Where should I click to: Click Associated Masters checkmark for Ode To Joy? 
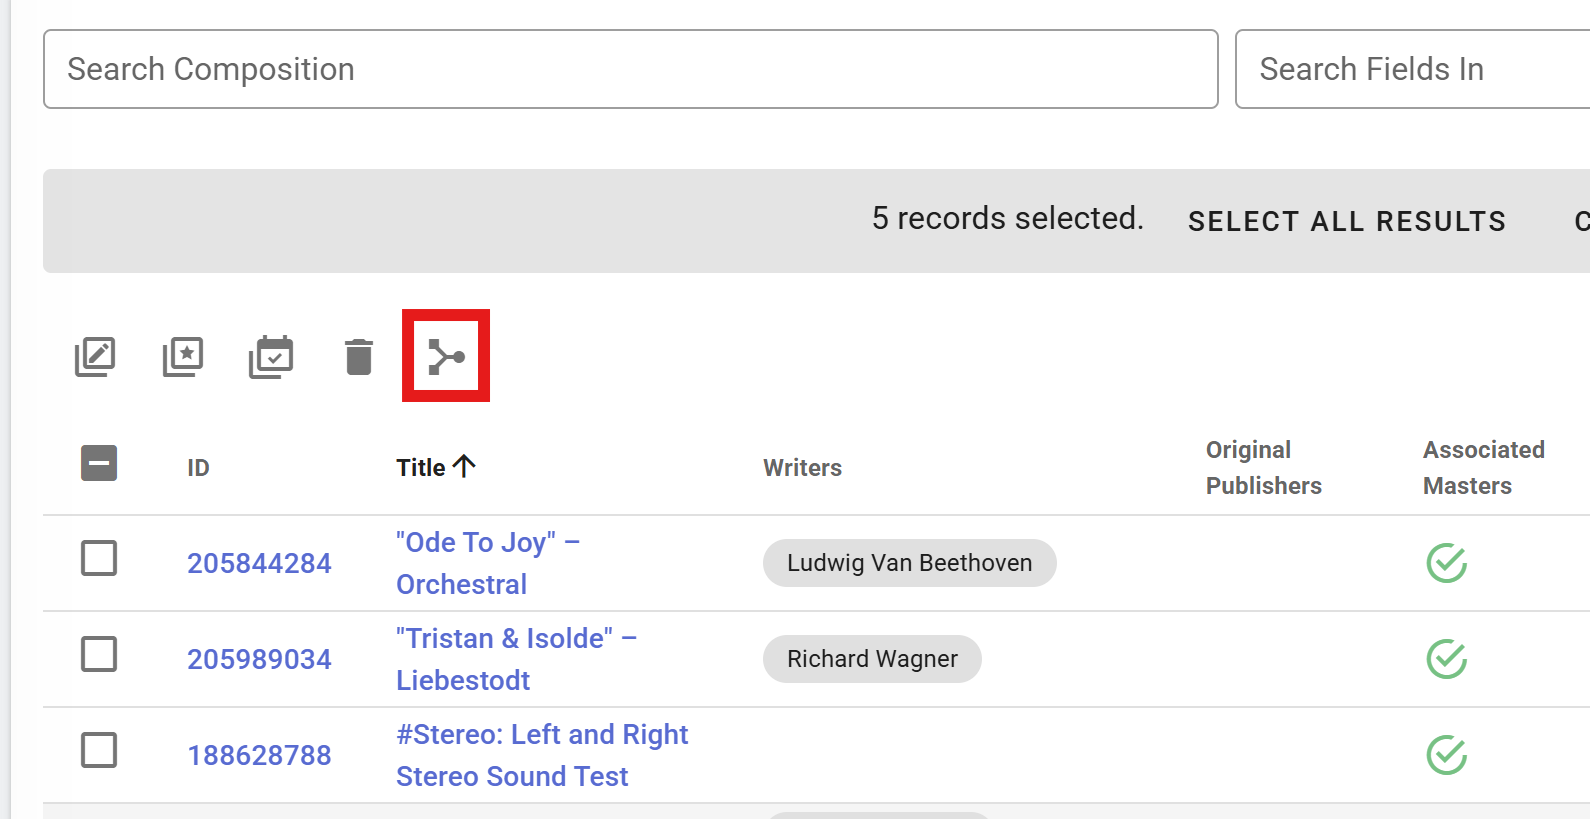(x=1446, y=563)
